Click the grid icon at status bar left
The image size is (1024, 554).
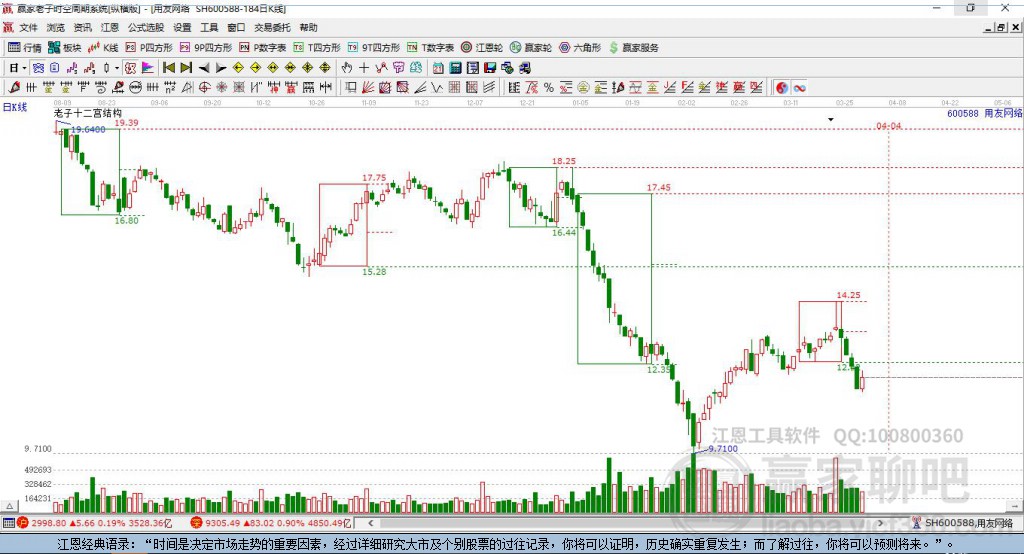[8, 523]
